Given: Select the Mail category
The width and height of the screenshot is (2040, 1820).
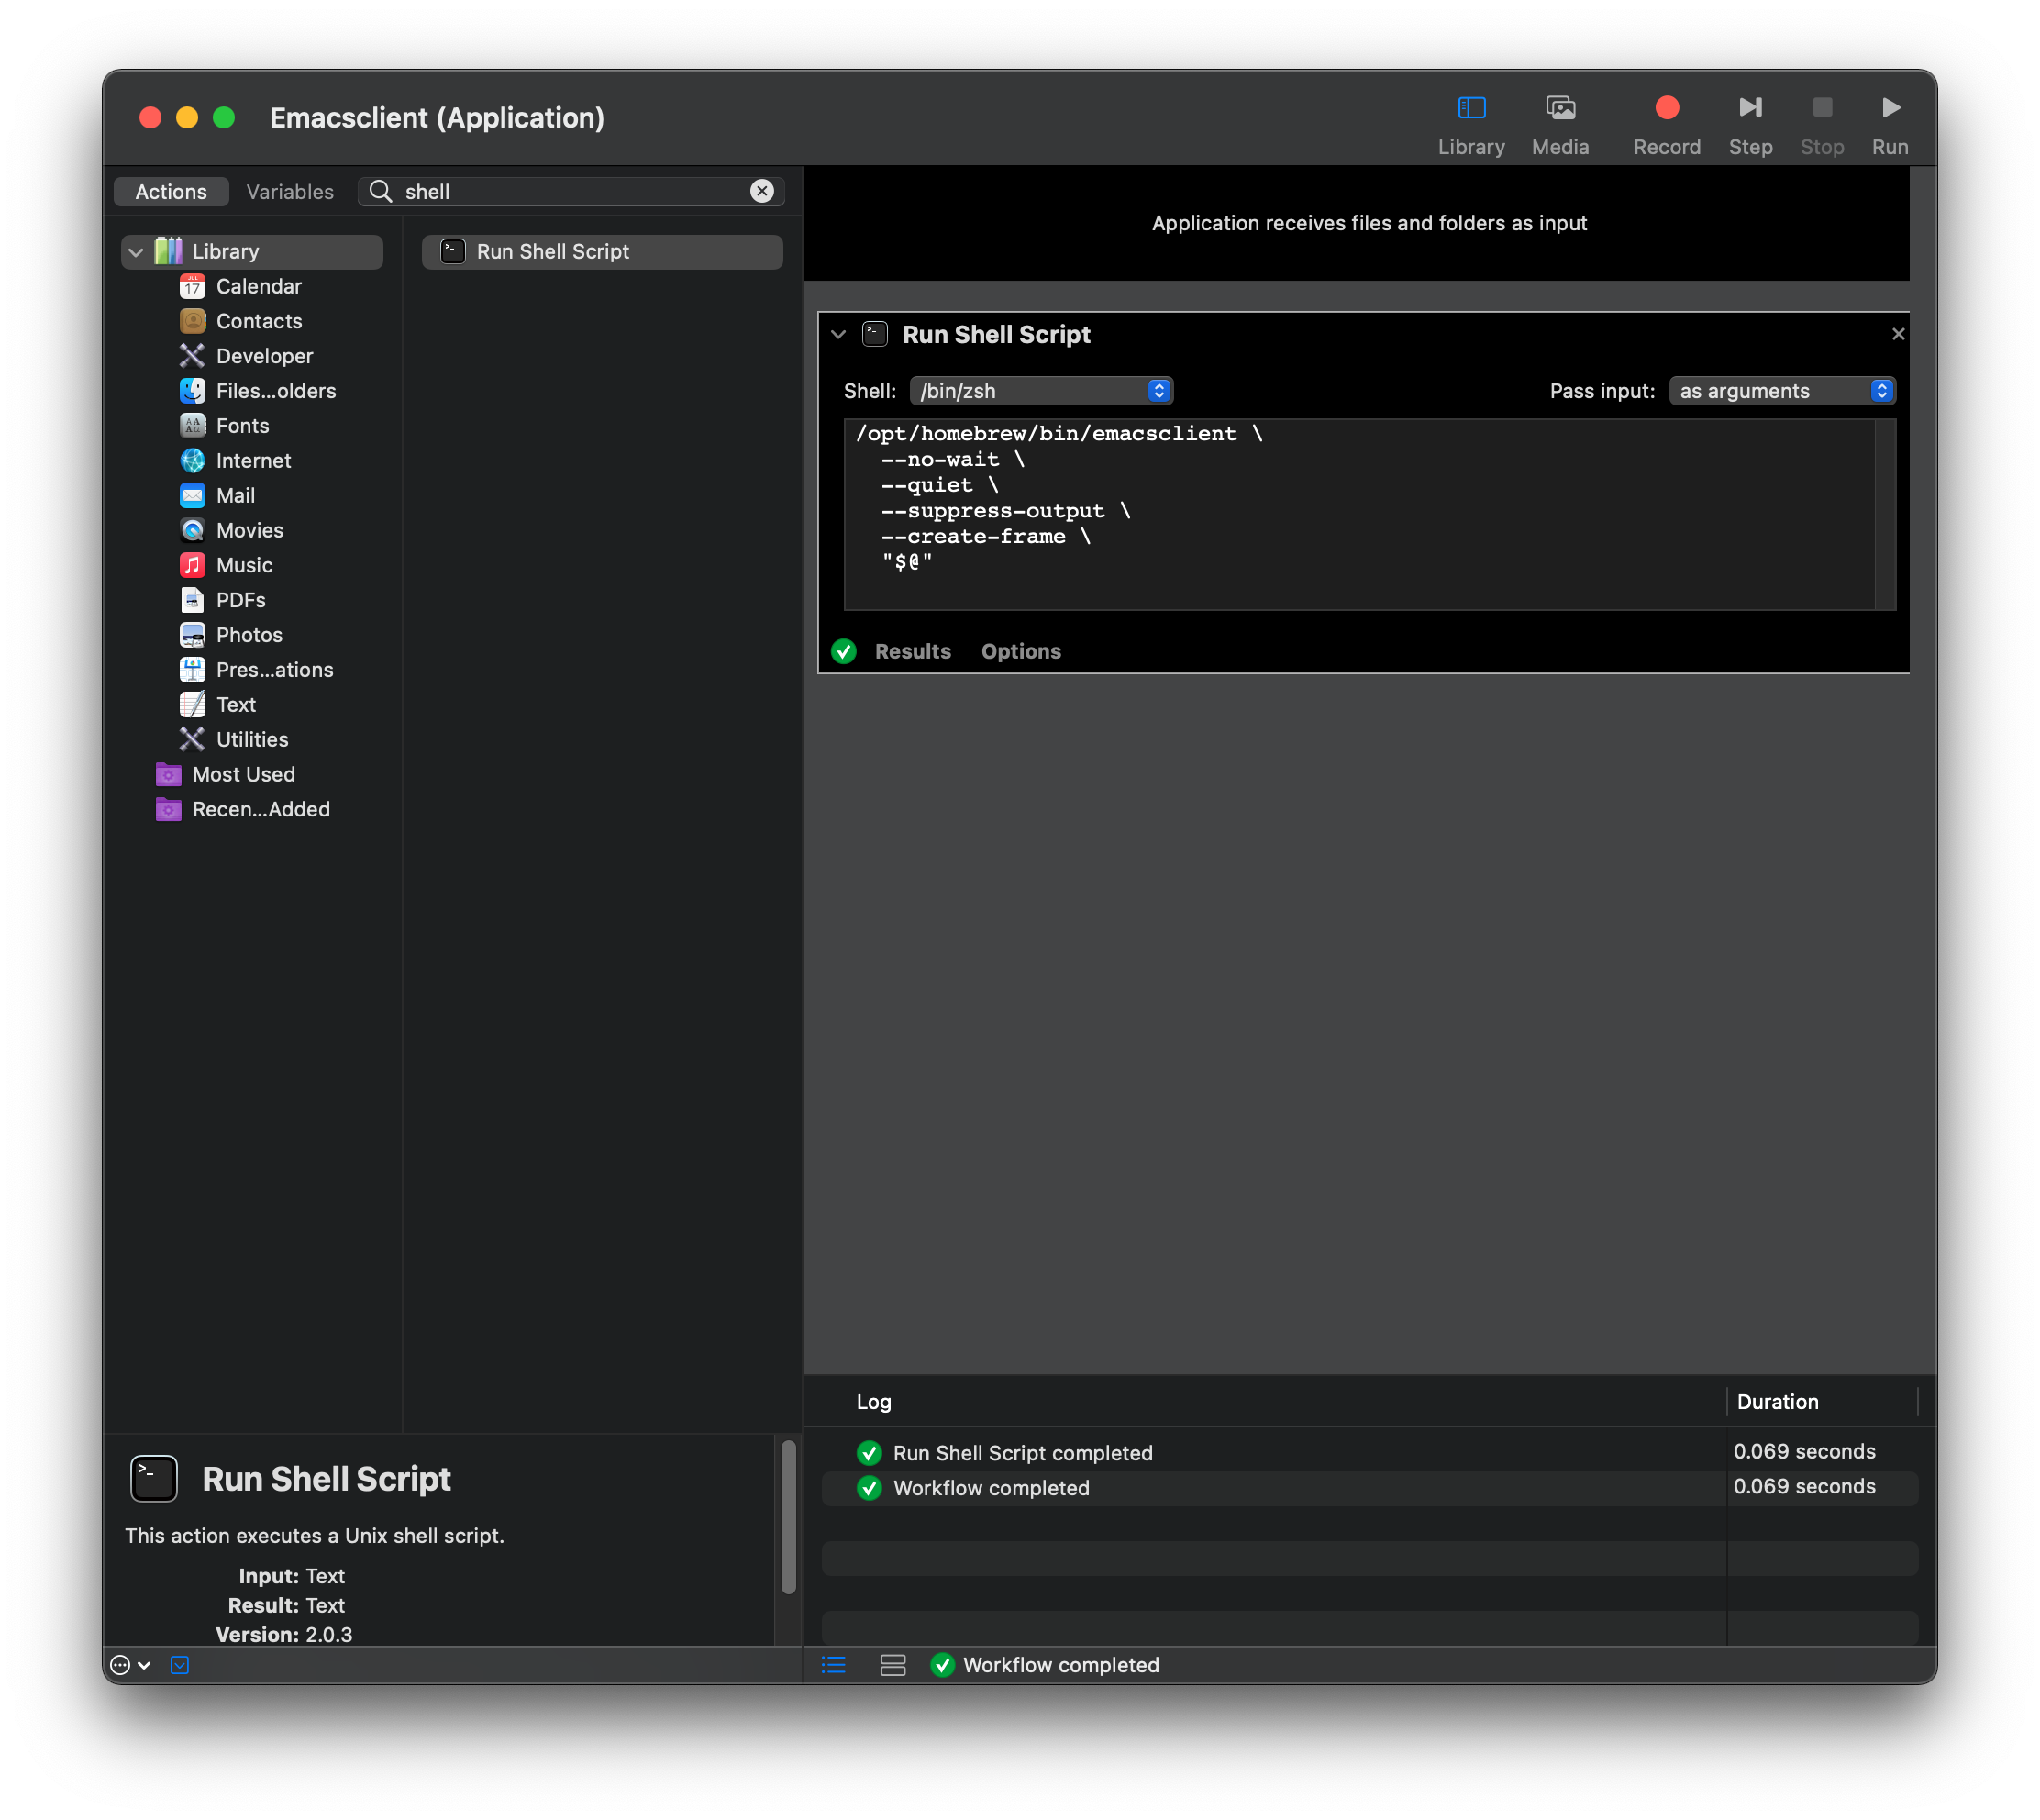Looking at the screenshot, I should (235, 496).
